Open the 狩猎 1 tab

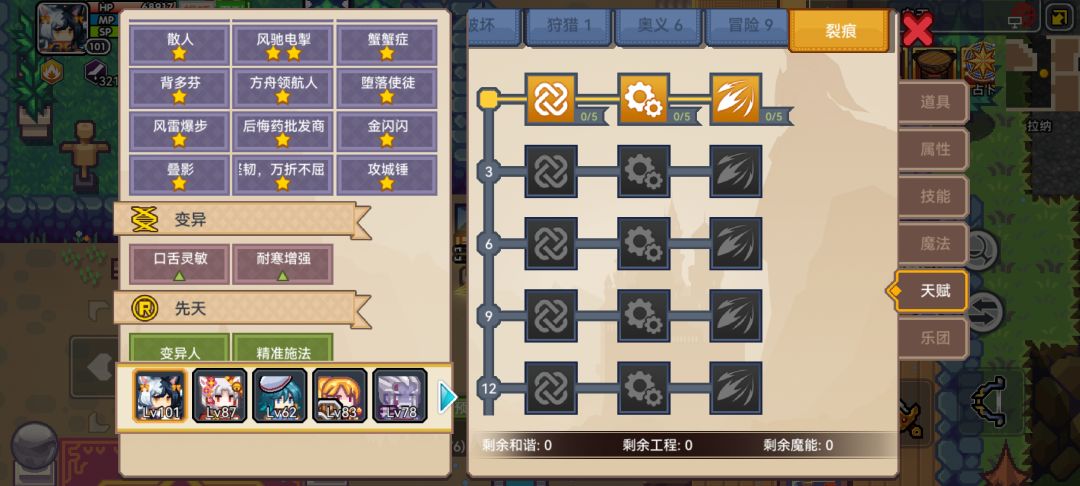[568, 27]
